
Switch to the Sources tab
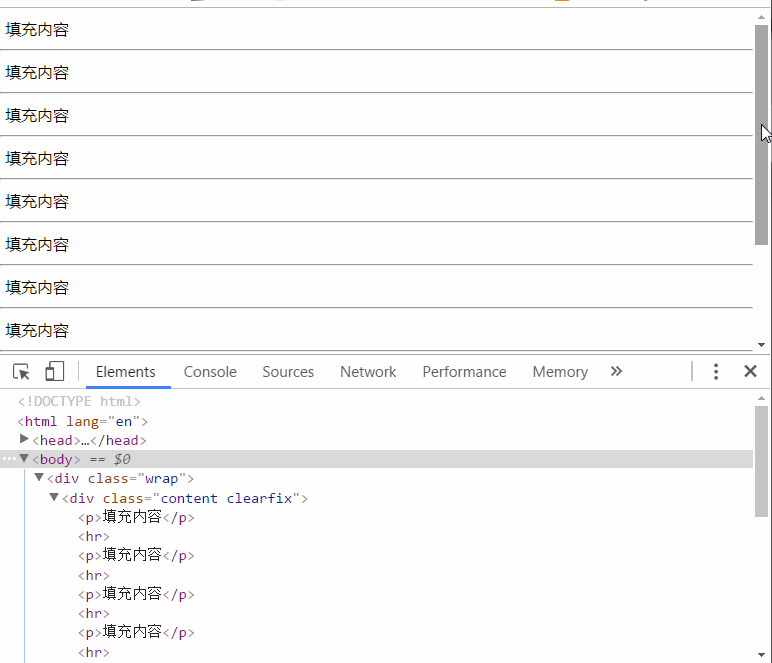tap(288, 372)
